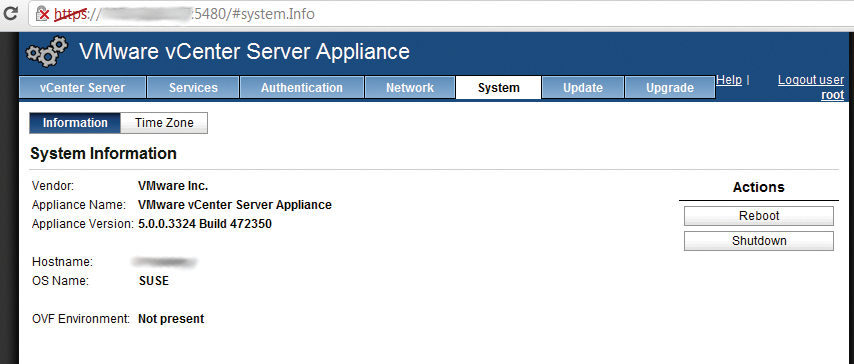Click the Help link
The width and height of the screenshot is (854, 364).
pyautogui.click(x=729, y=80)
